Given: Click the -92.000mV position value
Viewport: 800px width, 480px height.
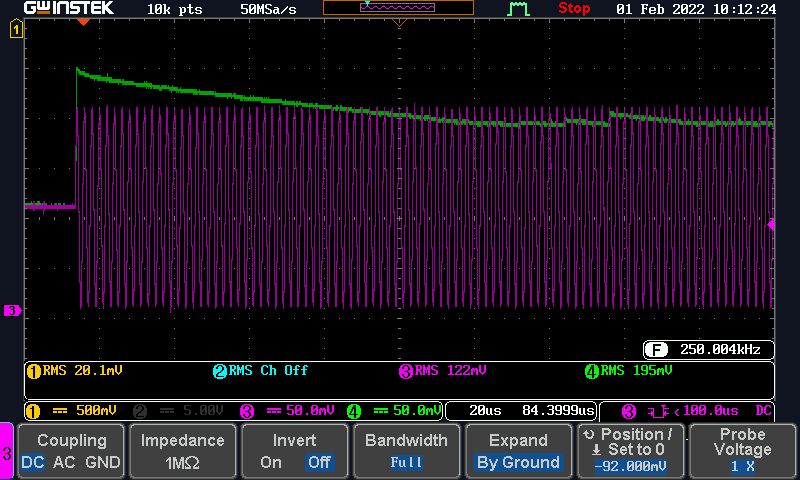Looking at the screenshot, I should pyautogui.click(x=631, y=466).
